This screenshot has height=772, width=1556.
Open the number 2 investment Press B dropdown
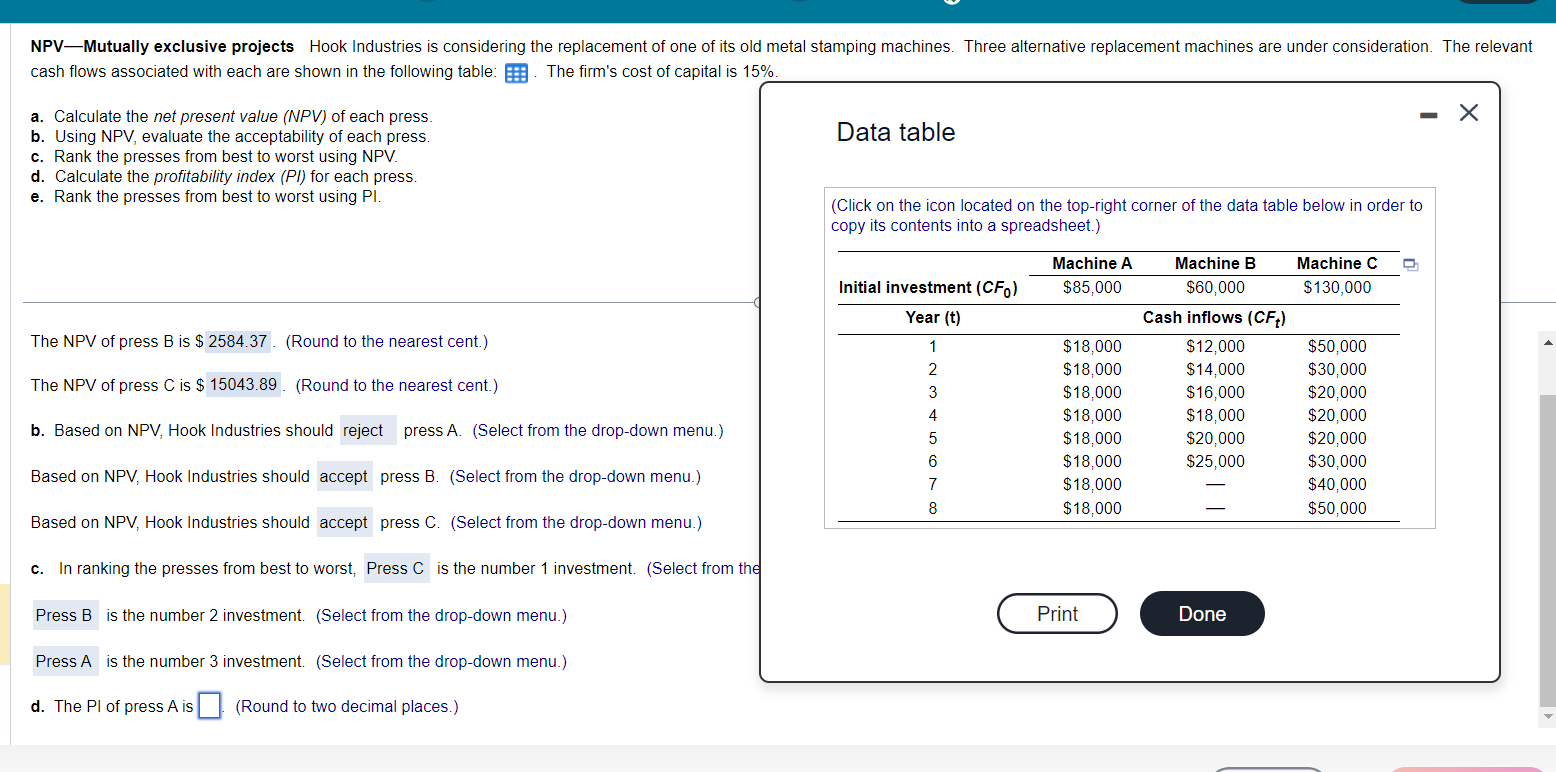[x=66, y=615]
